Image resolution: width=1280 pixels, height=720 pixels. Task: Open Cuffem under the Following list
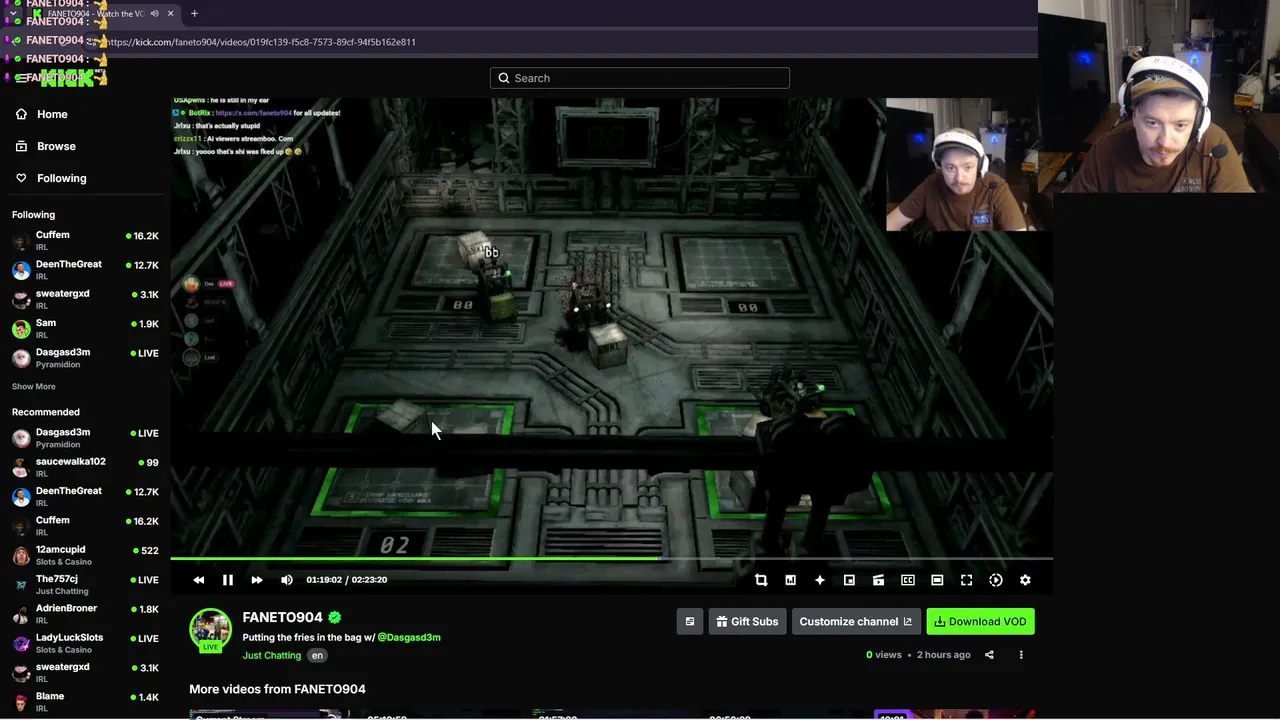click(85, 240)
